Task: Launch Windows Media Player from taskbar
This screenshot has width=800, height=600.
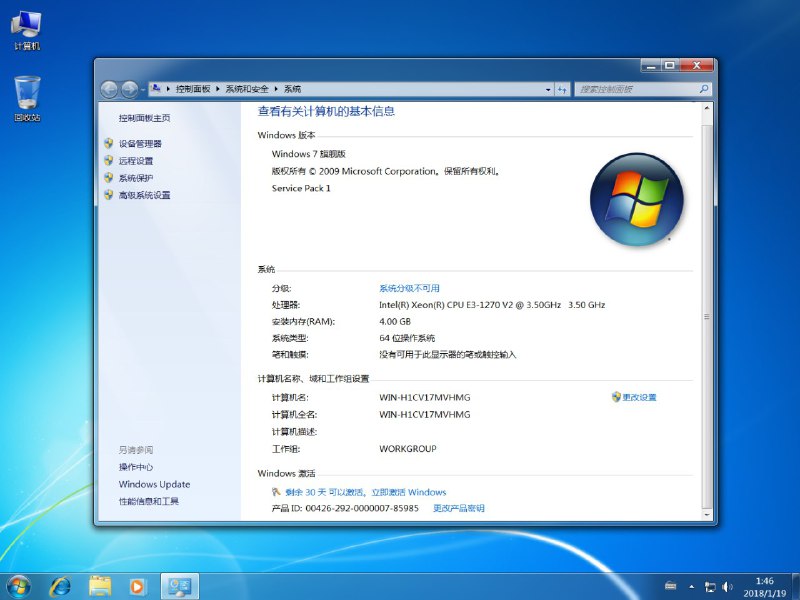Action: coord(137,586)
